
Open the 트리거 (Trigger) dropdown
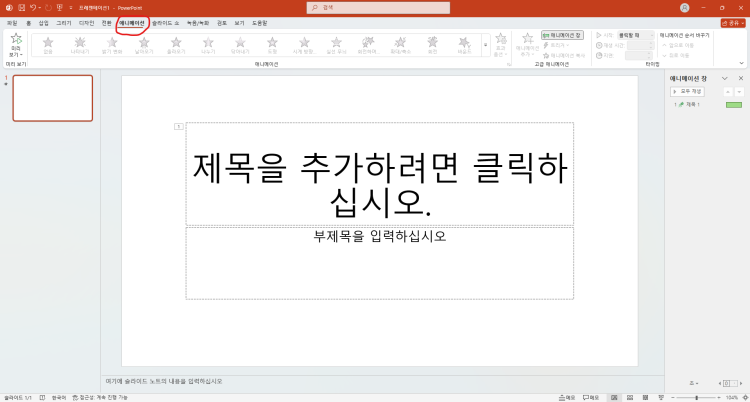[x=556, y=45]
